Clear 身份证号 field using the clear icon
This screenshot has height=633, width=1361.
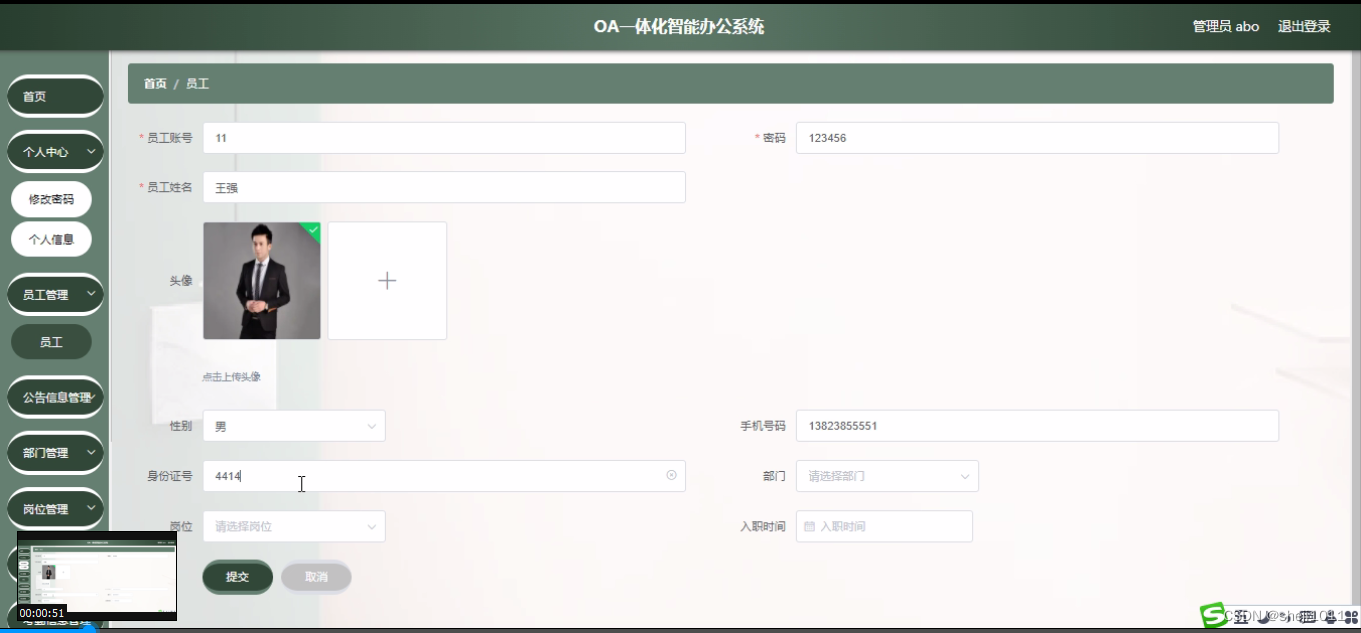[x=672, y=475]
